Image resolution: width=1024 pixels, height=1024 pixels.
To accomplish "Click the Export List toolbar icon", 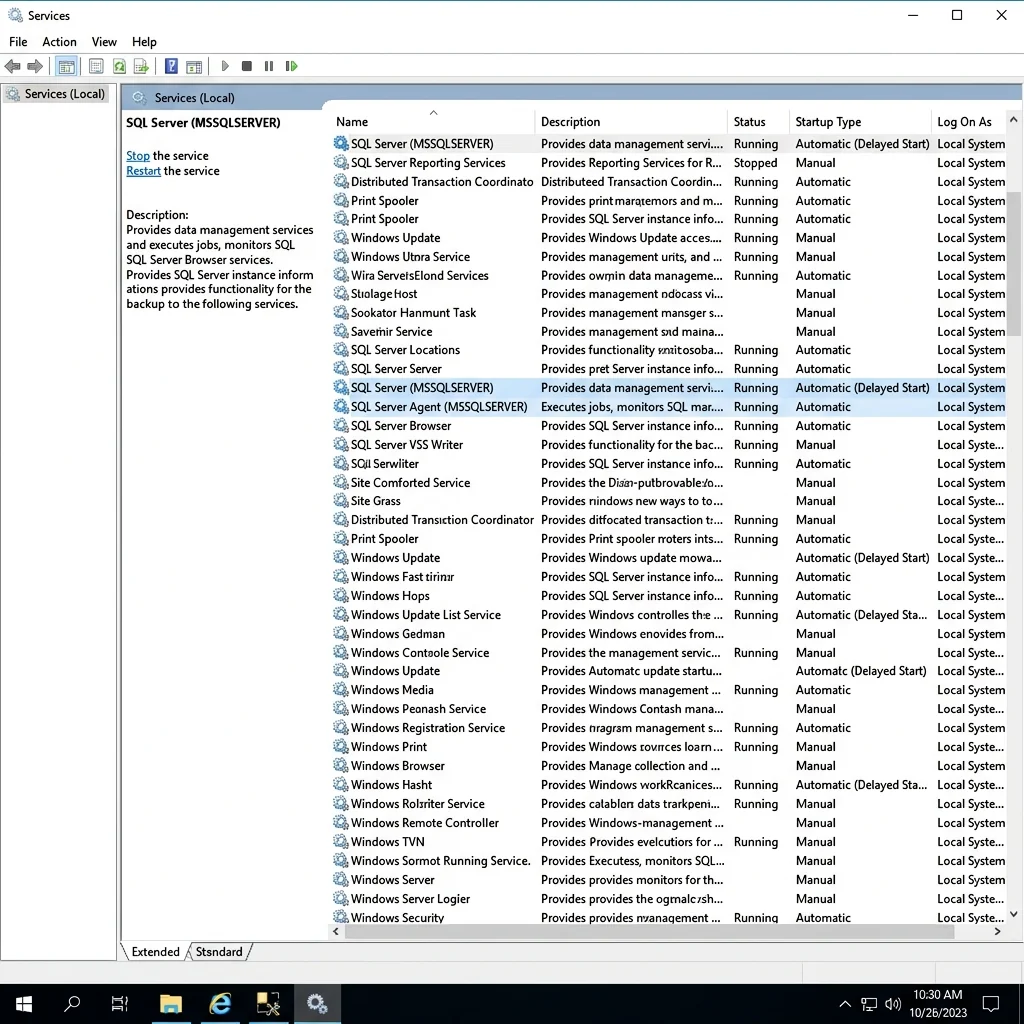I will click(x=141, y=66).
